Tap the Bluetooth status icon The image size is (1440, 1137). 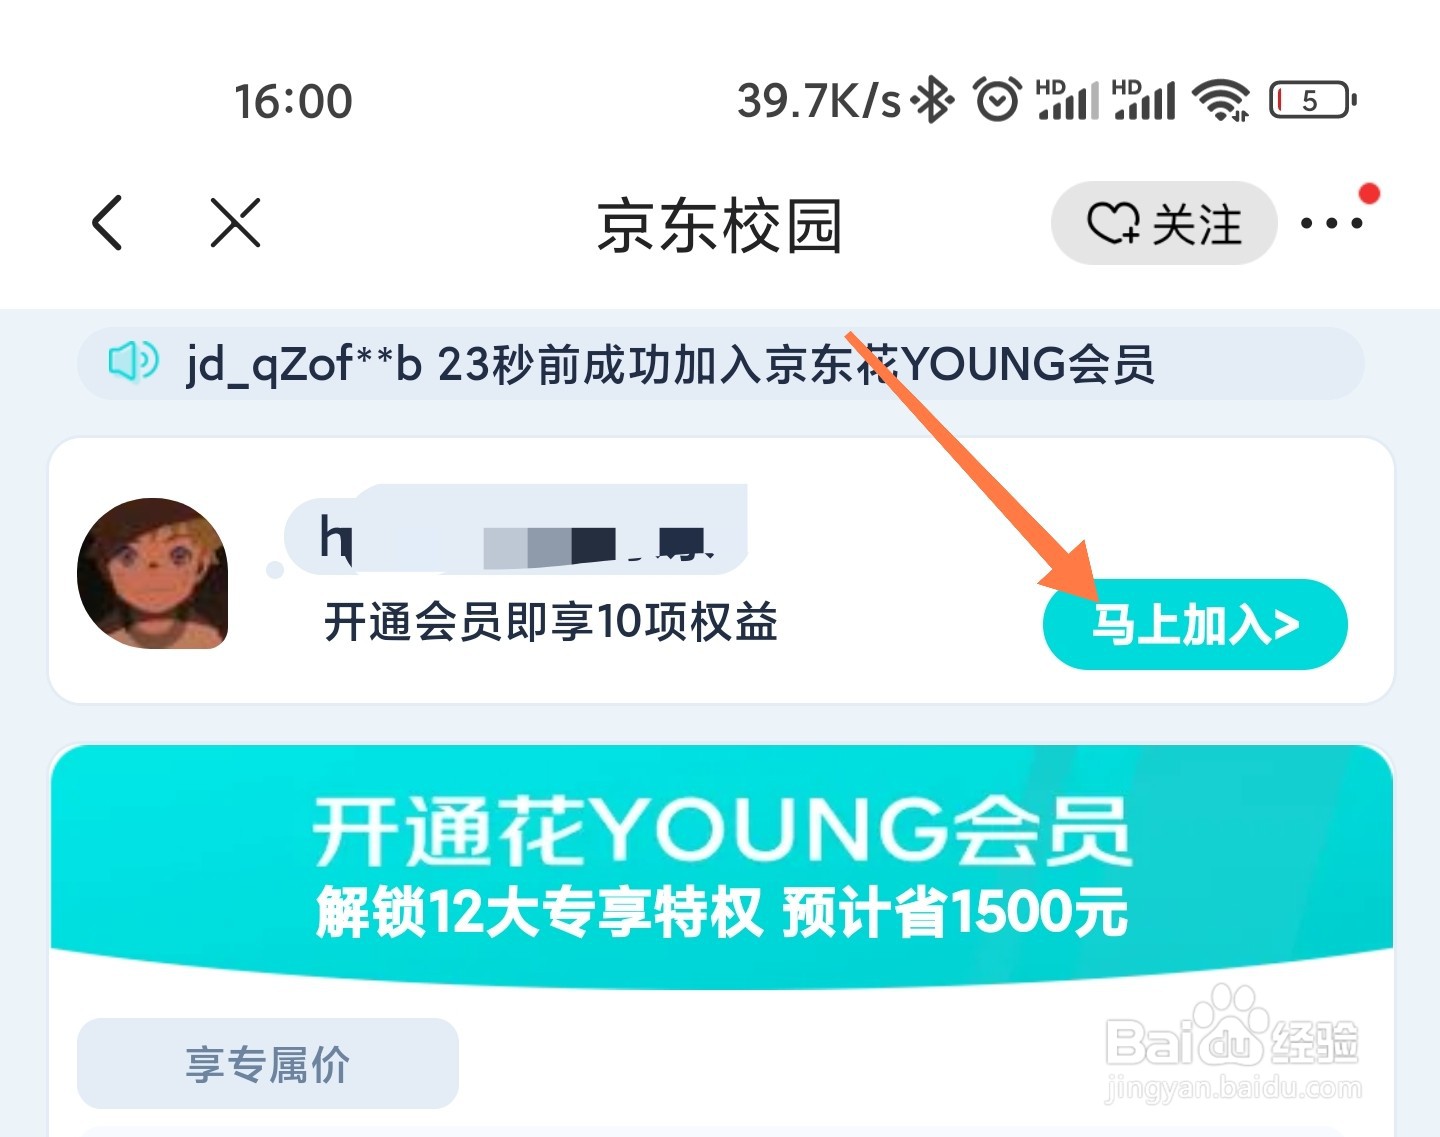(933, 100)
